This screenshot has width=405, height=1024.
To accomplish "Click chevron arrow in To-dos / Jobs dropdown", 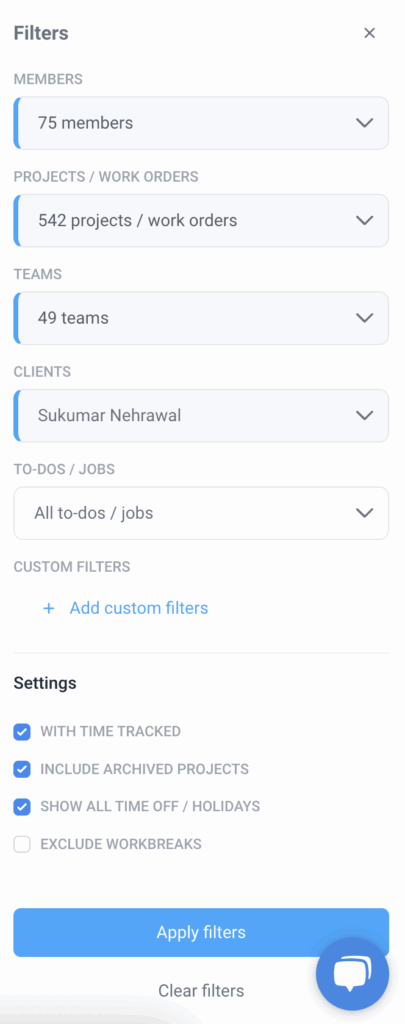I will (x=364, y=513).
